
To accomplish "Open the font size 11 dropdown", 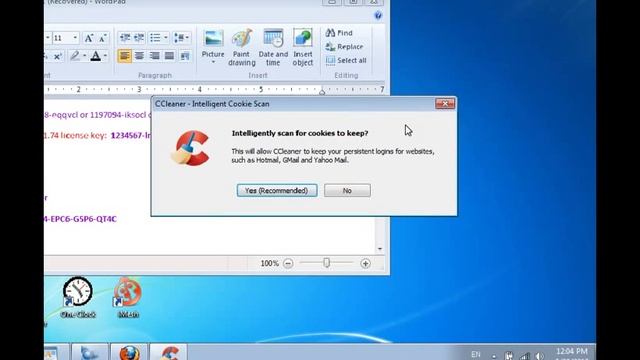I will pyautogui.click(x=75, y=38).
